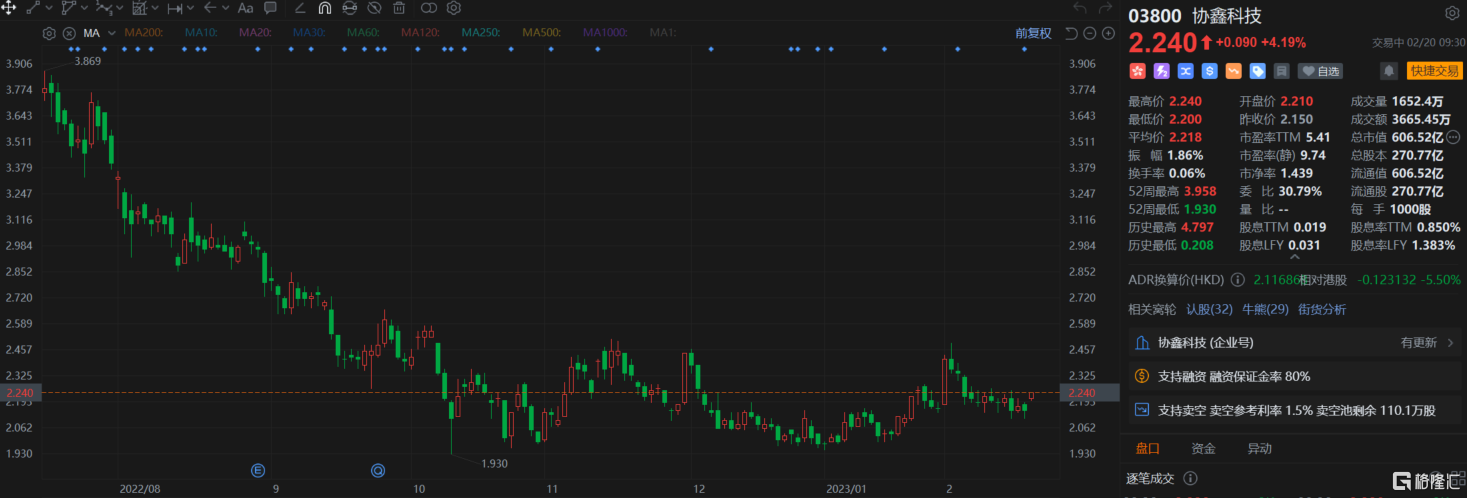Click the gray bookmark note icon
Screen dimensions: 1467x498
[x=1282, y=71]
